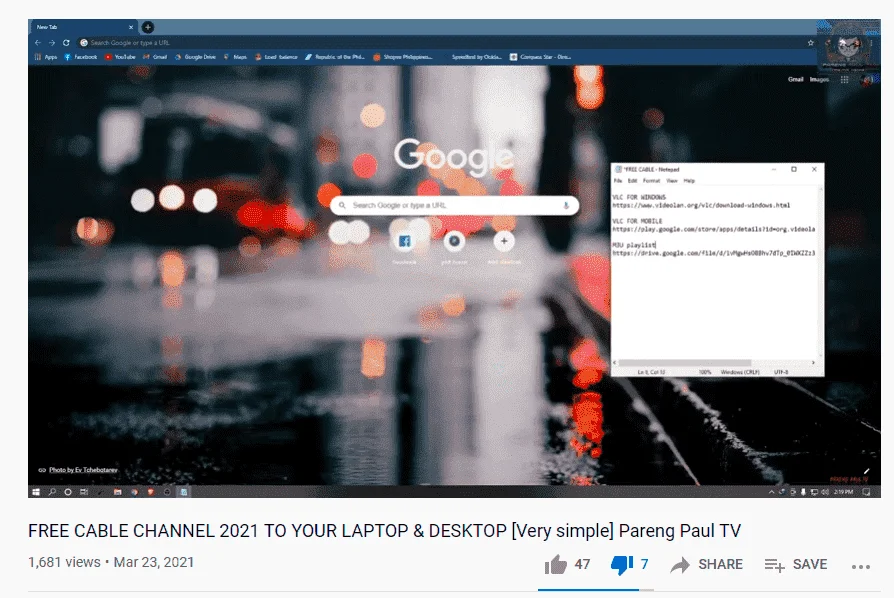Click the Chrome forward arrow

click(52, 43)
